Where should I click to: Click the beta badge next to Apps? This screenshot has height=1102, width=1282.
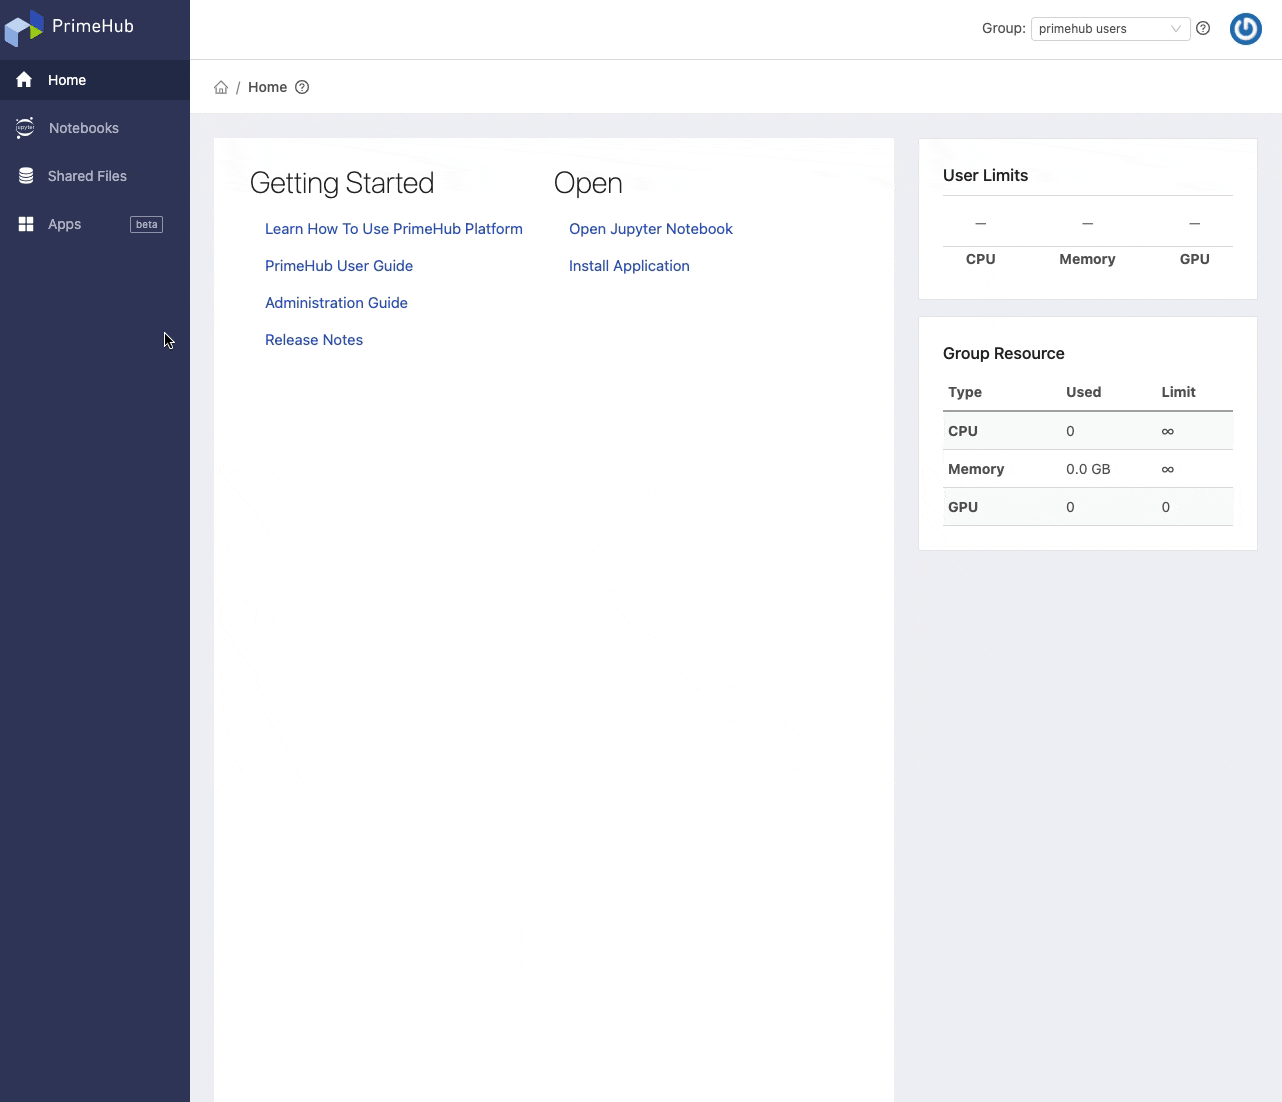pyautogui.click(x=146, y=224)
